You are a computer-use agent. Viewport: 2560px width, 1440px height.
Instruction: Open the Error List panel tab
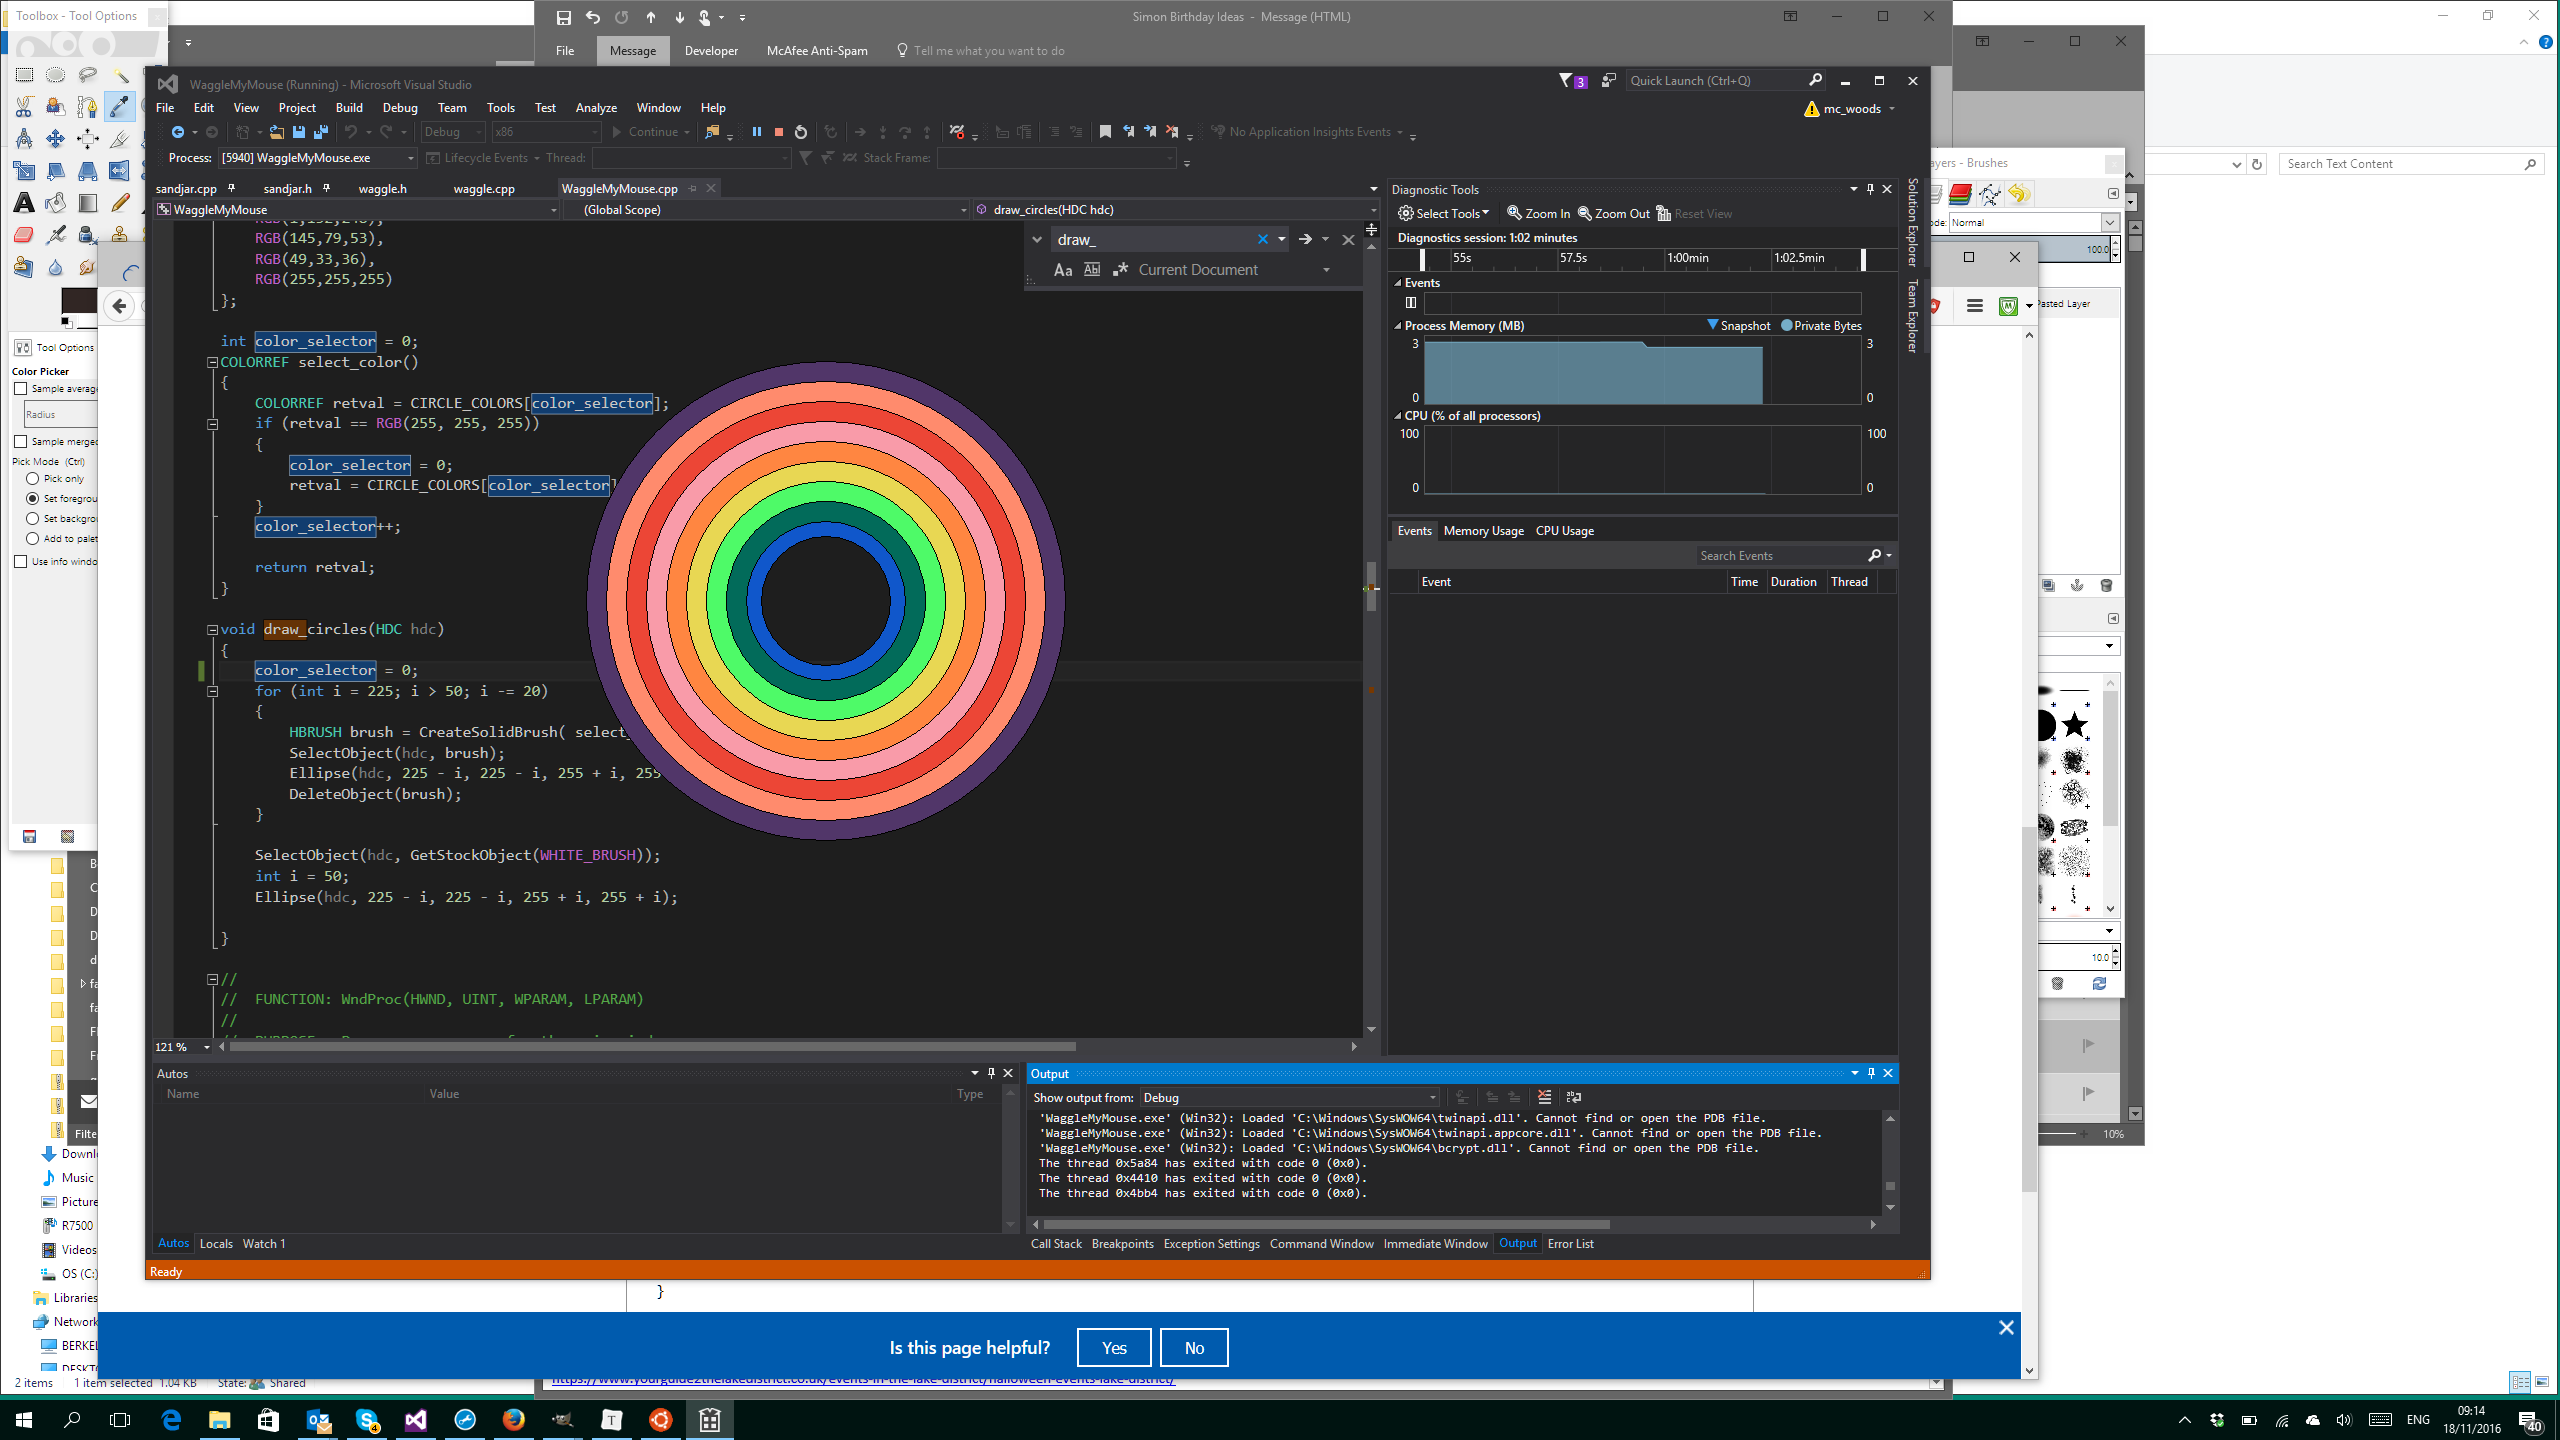click(x=1570, y=1243)
